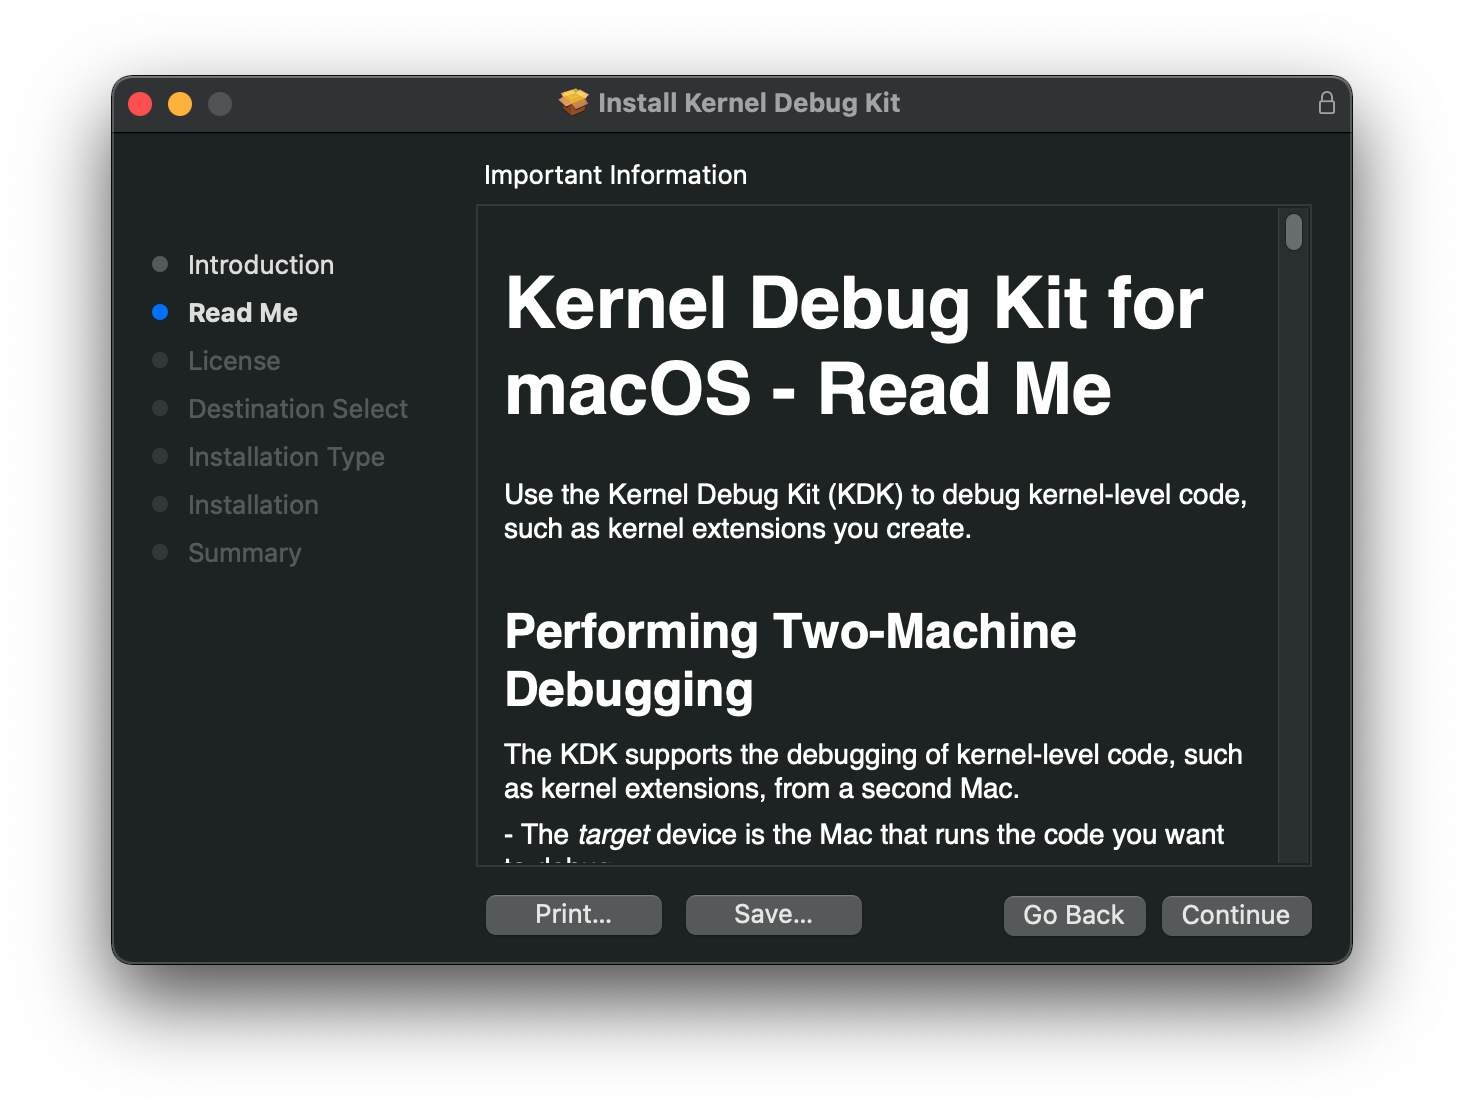Close the installer with the red button
This screenshot has height=1112, width=1464.
pyautogui.click(x=140, y=104)
